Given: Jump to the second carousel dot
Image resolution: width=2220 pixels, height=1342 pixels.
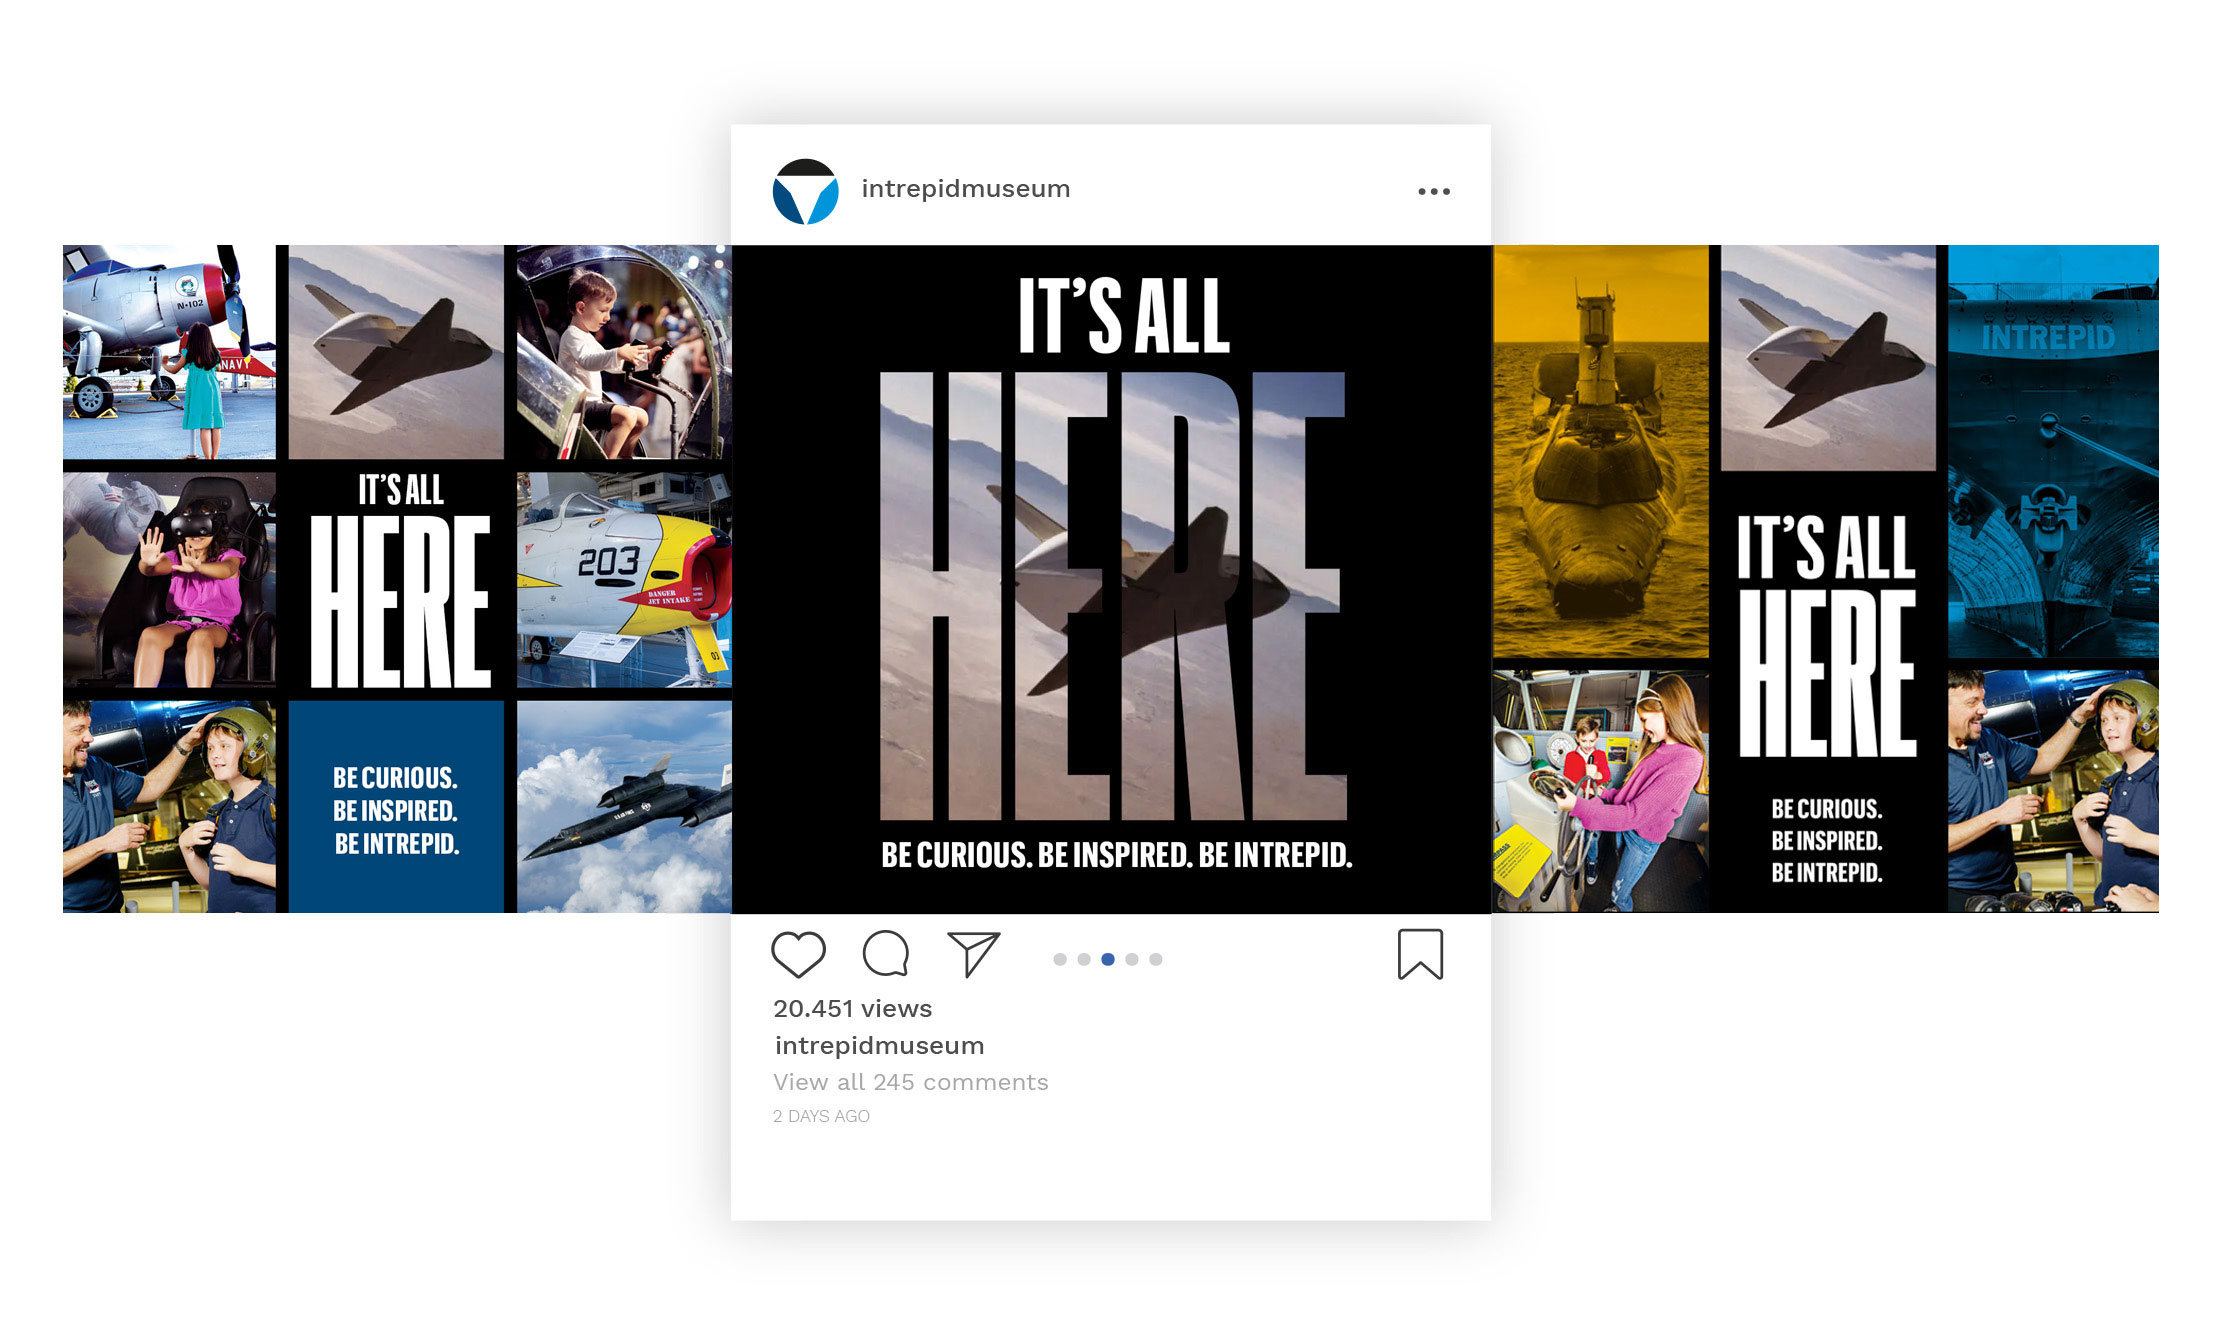Looking at the screenshot, I should [x=1084, y=959].
